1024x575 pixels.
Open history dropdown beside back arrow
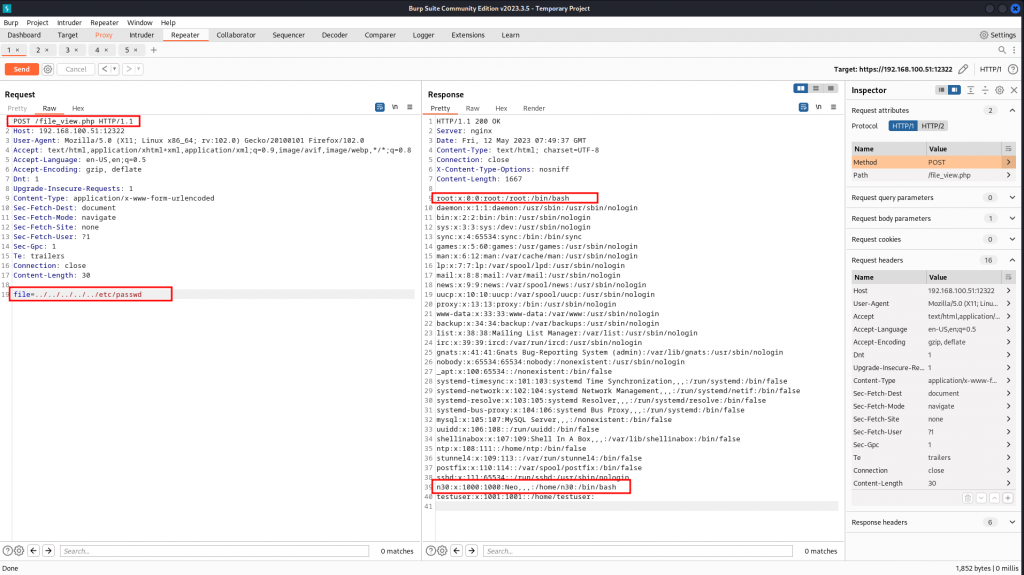(114, 69)
